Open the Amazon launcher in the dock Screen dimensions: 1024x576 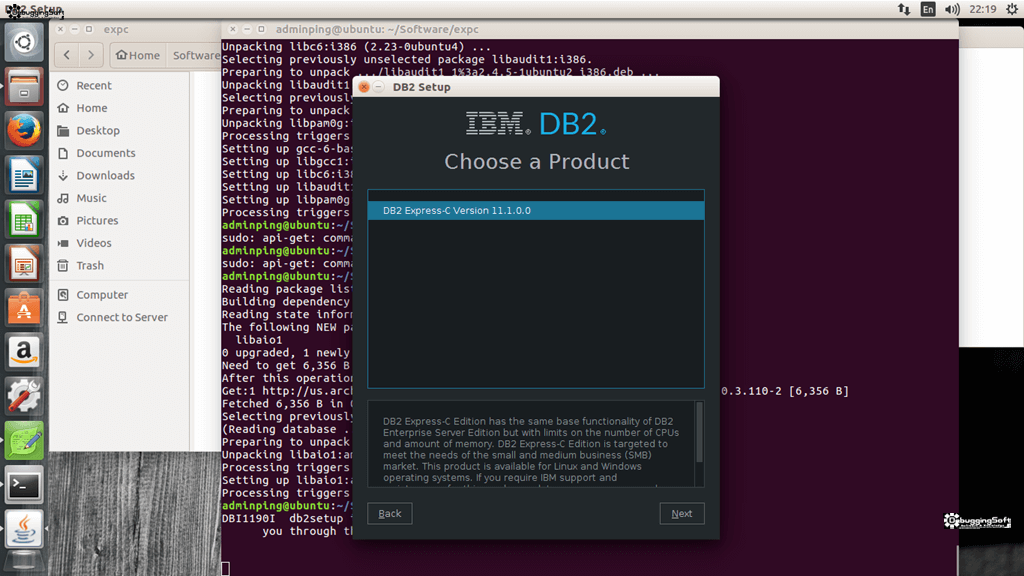tap(24, 353)
